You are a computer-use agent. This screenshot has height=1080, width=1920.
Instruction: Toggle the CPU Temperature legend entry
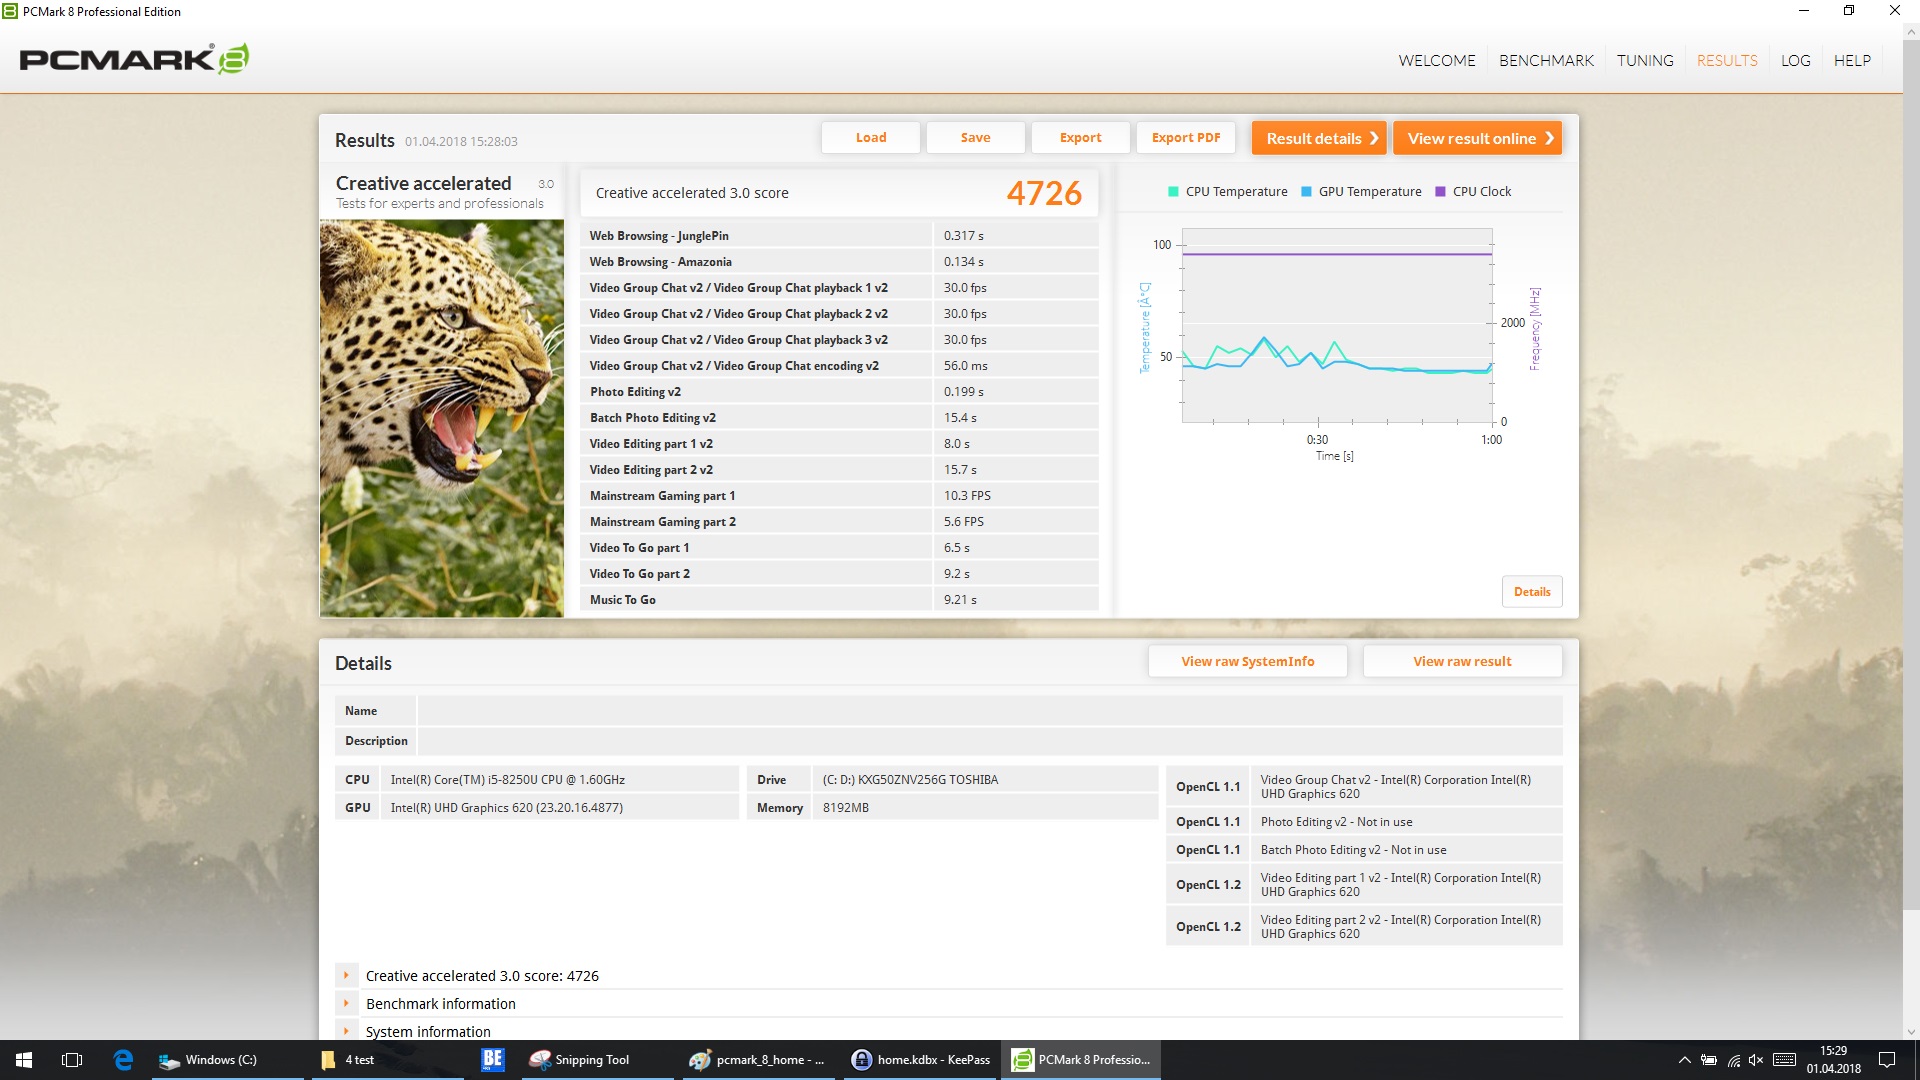point(1236,192)
